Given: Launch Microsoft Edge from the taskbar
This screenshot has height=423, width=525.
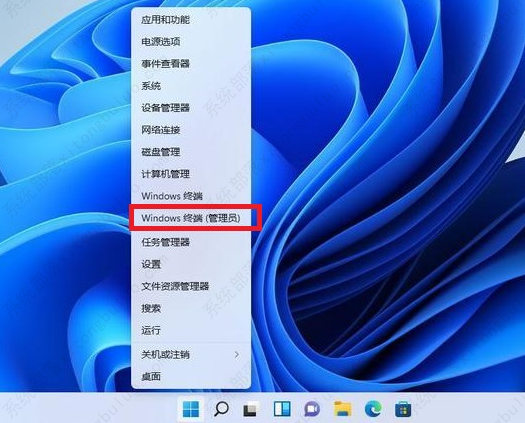Looking at the screenshot, I should pos(373,409).
